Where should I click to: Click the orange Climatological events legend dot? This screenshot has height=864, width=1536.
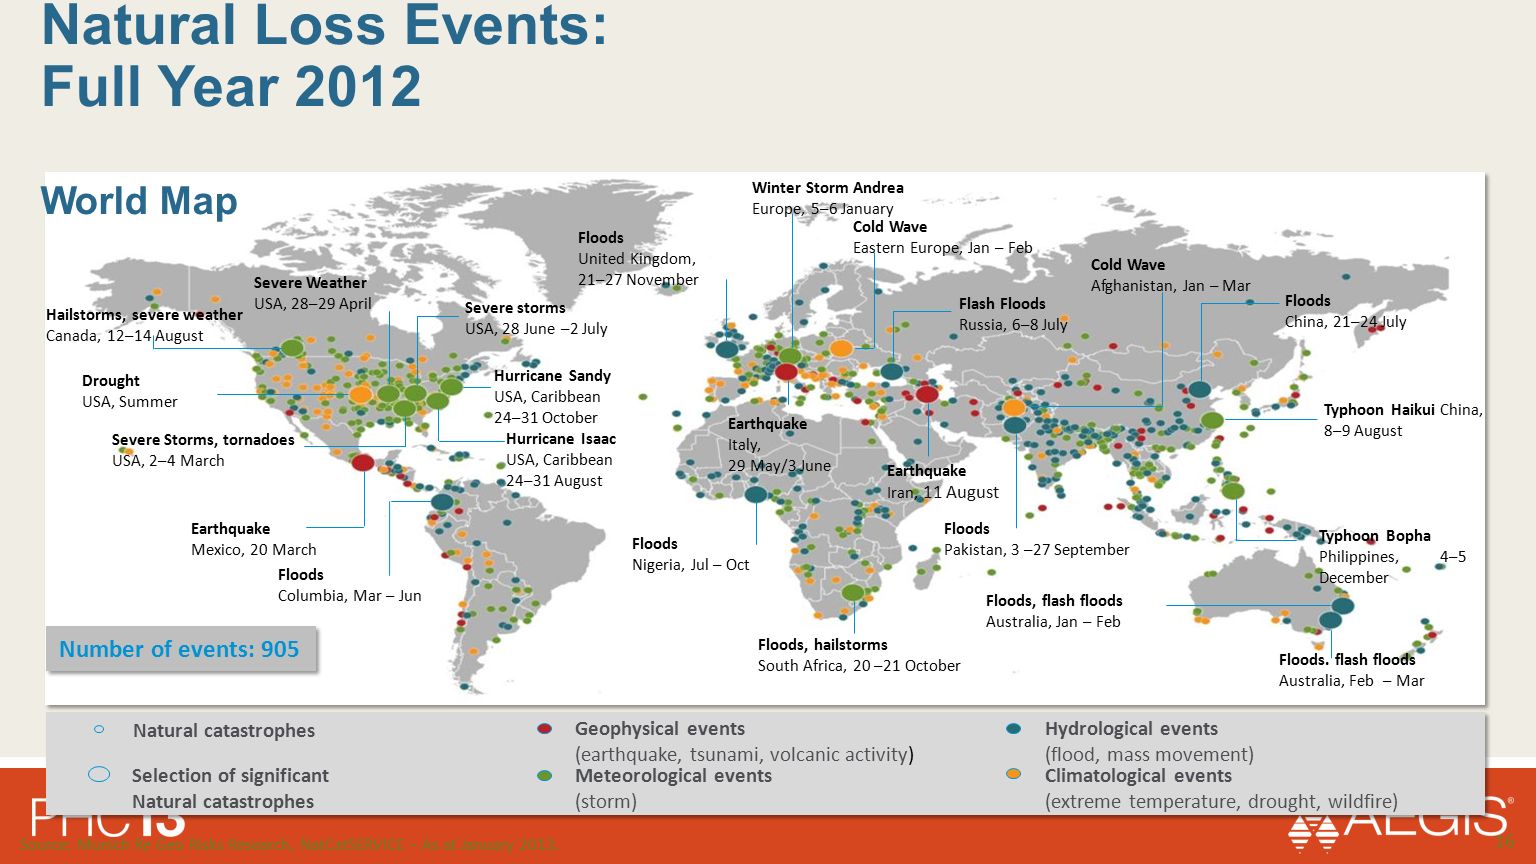(x=1014, y=774)
